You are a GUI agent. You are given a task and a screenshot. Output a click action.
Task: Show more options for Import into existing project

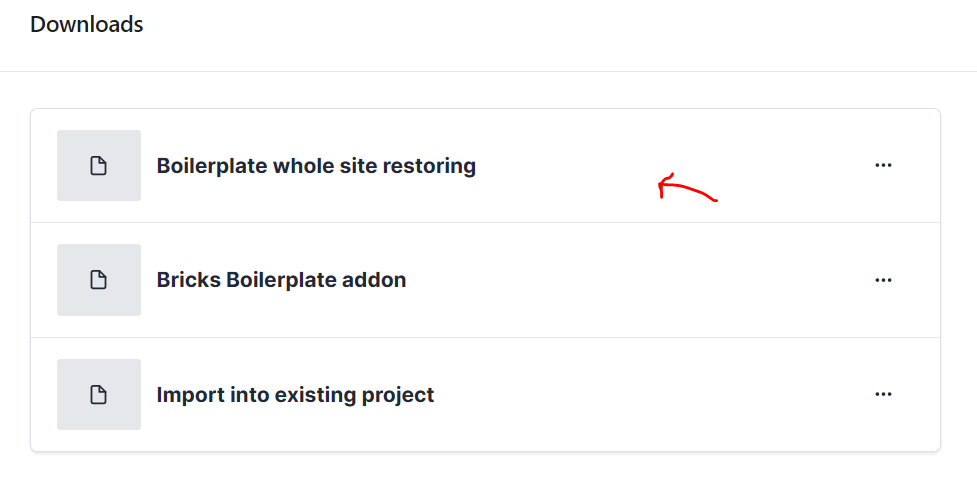coord(883,395)
